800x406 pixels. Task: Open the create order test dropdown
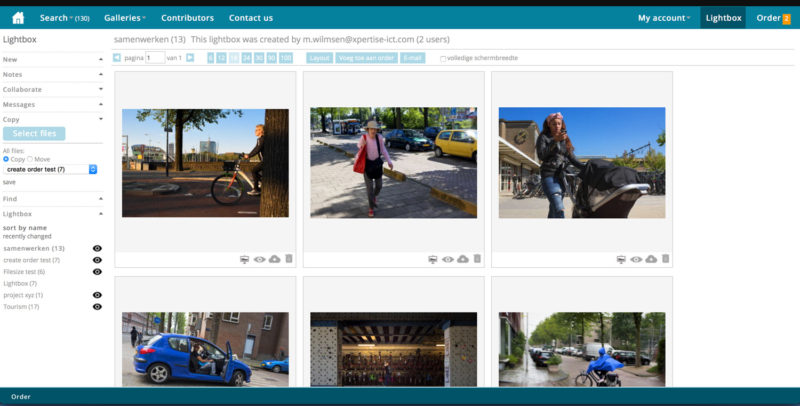coord(50,170)
